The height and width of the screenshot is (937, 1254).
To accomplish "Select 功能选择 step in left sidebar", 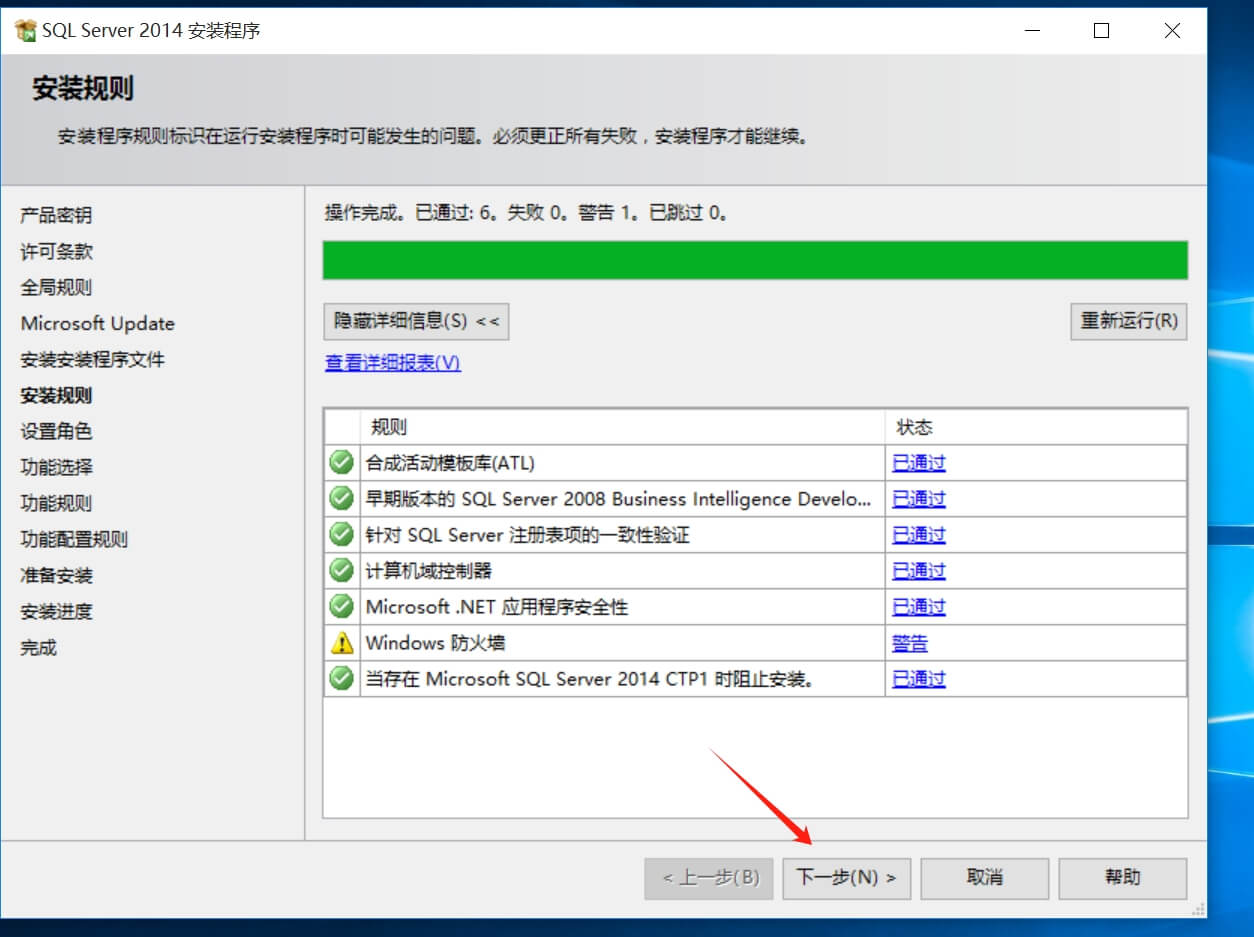I will coord(56,467).
